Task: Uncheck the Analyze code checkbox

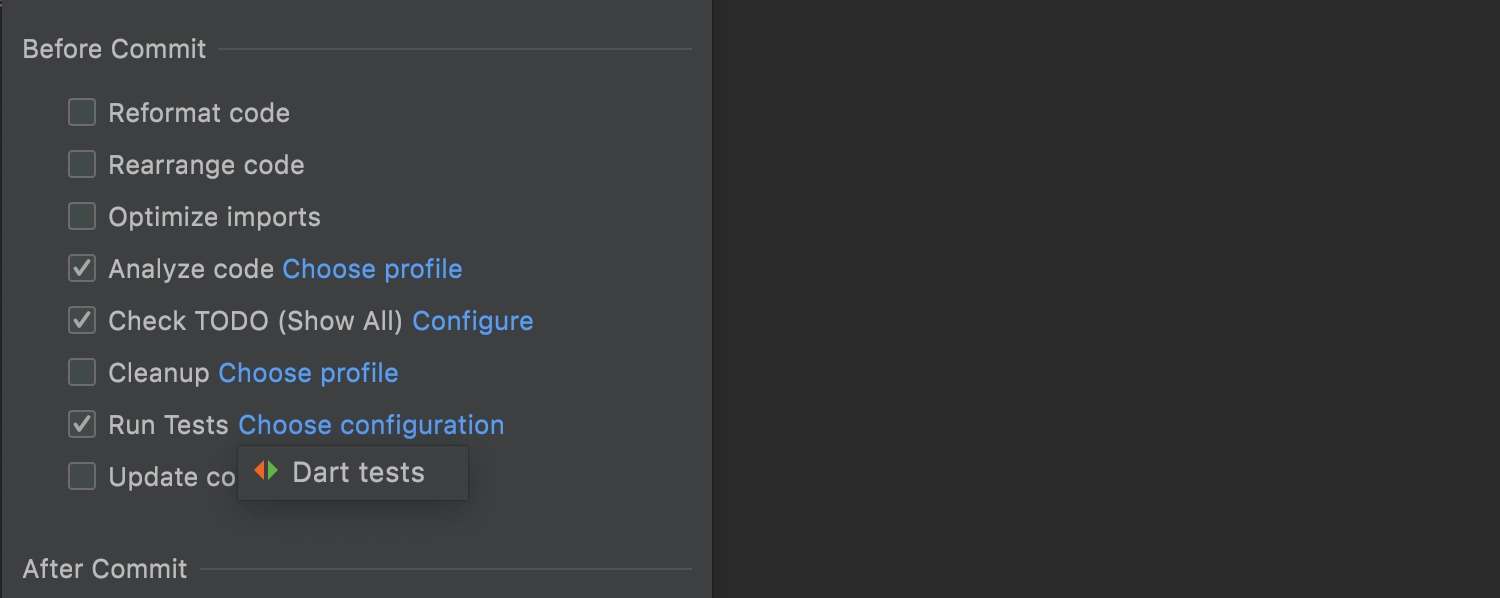Action: coord(82,268)
